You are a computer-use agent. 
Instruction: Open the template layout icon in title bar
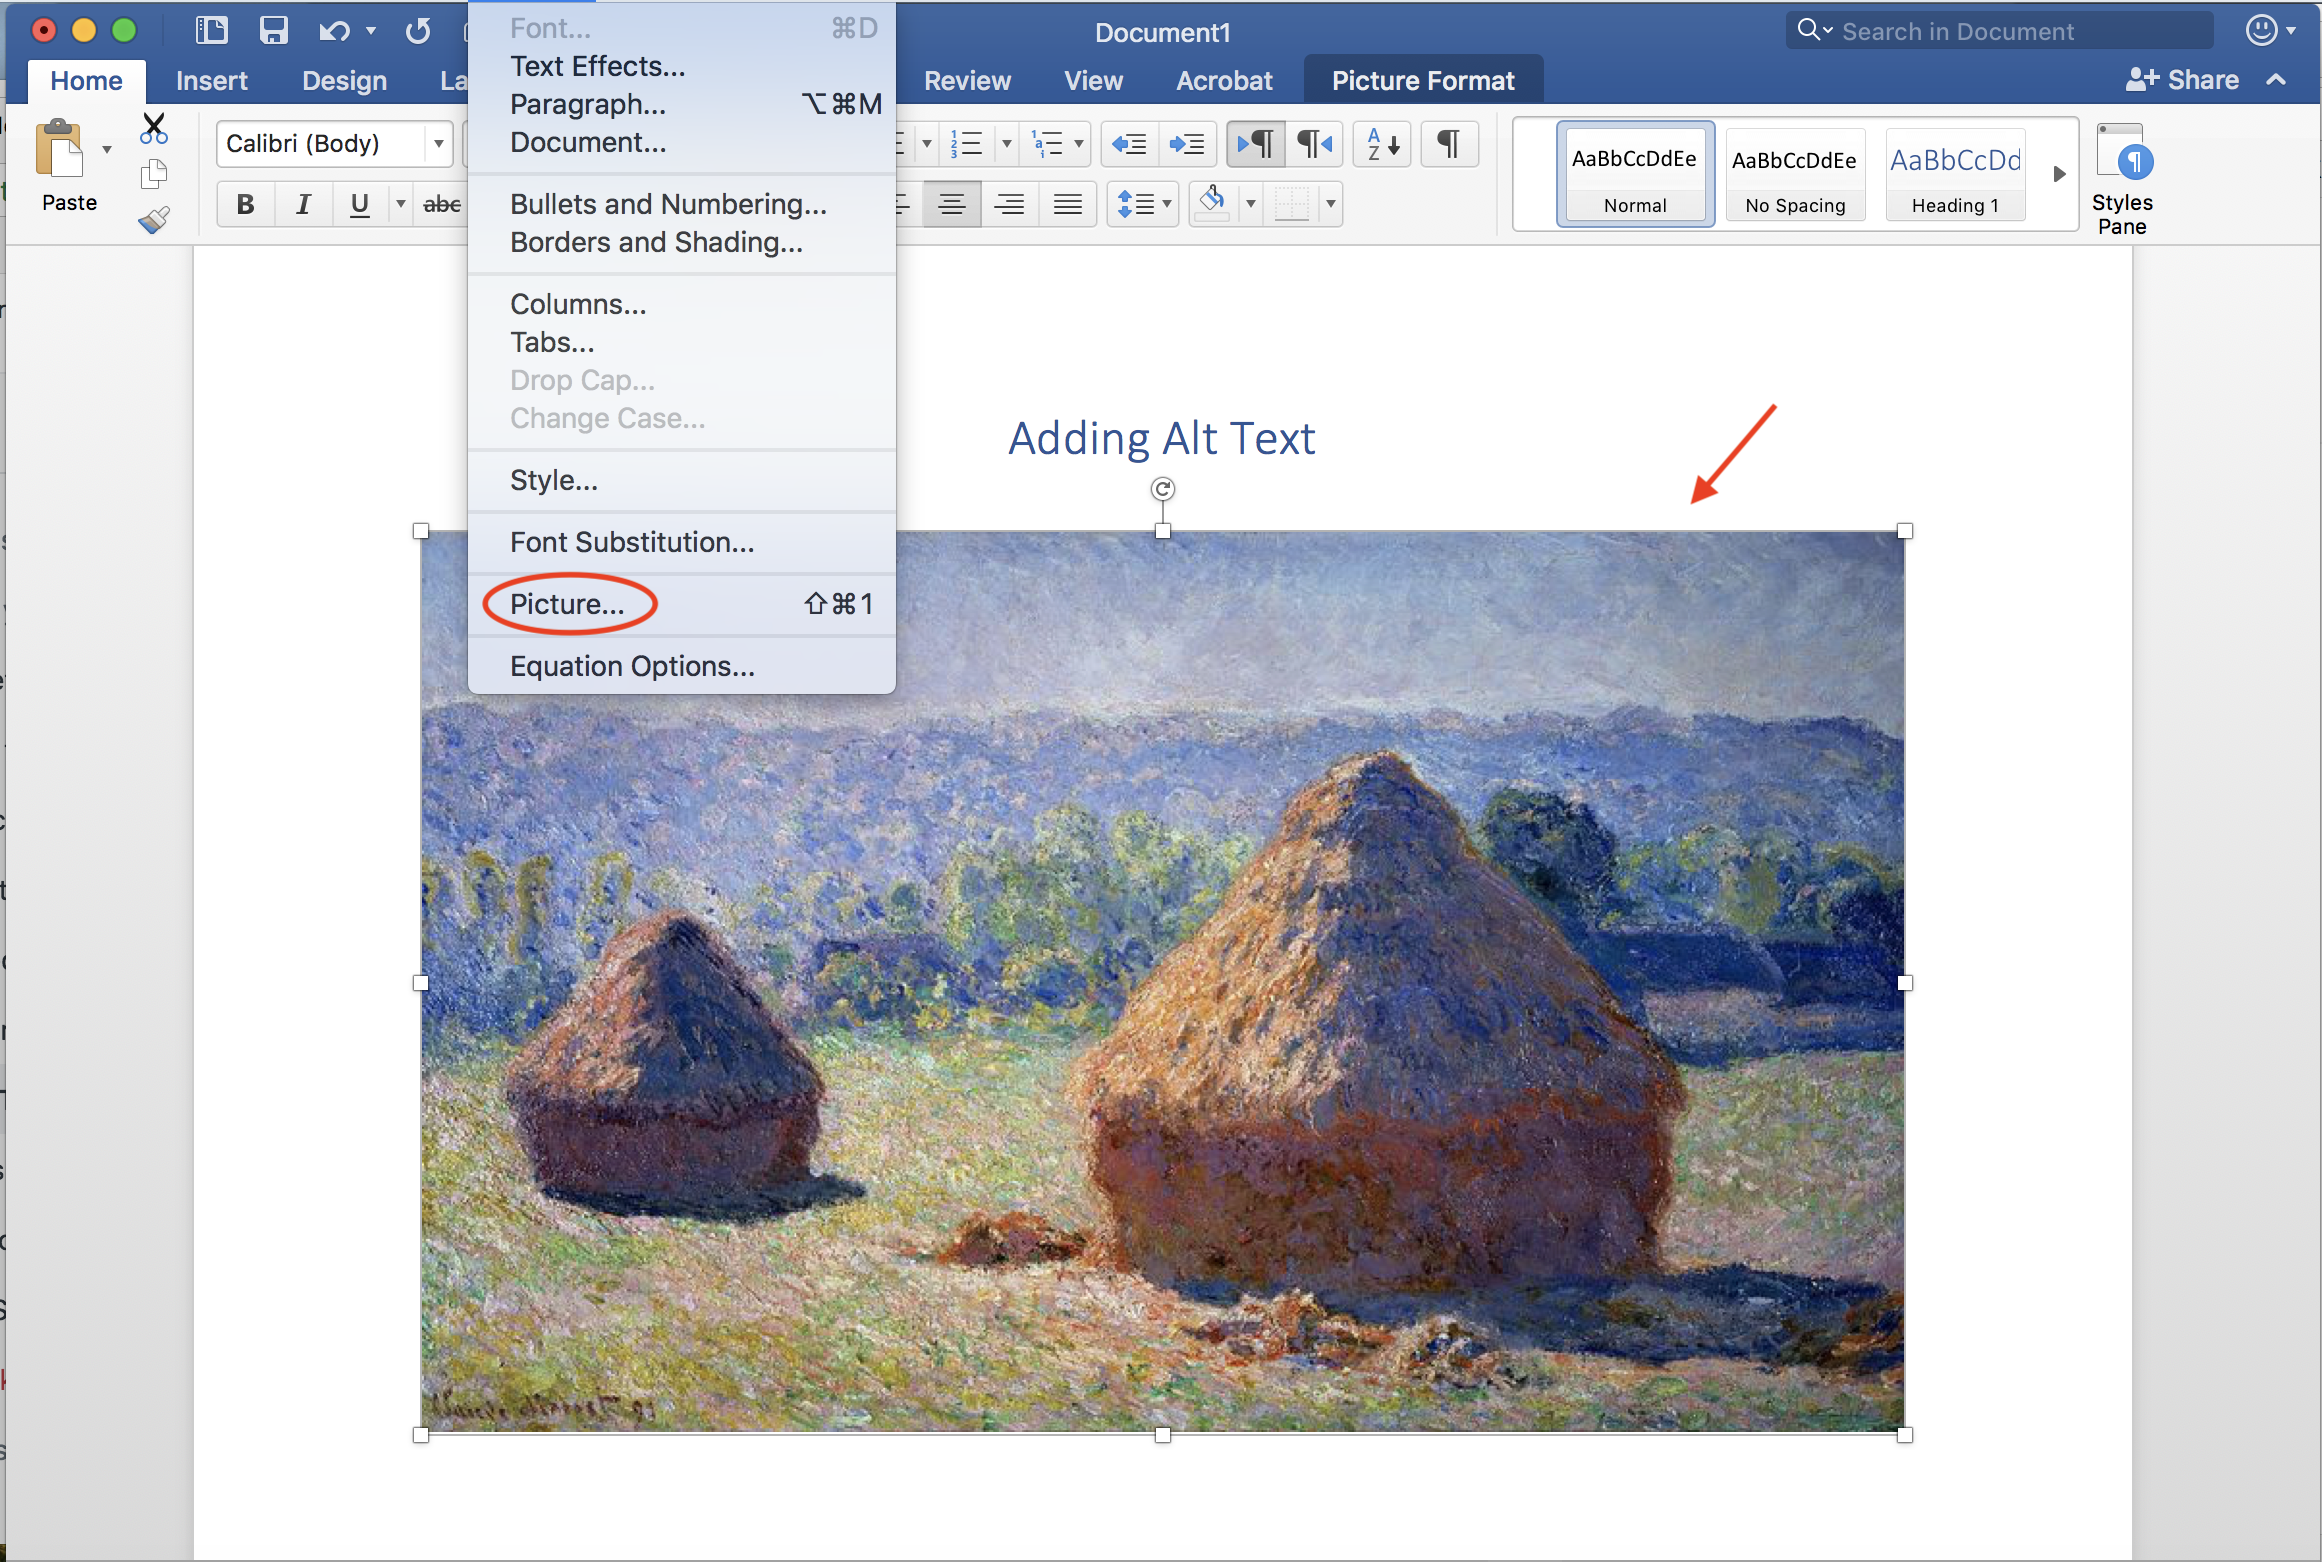click(x=211, y=30)
